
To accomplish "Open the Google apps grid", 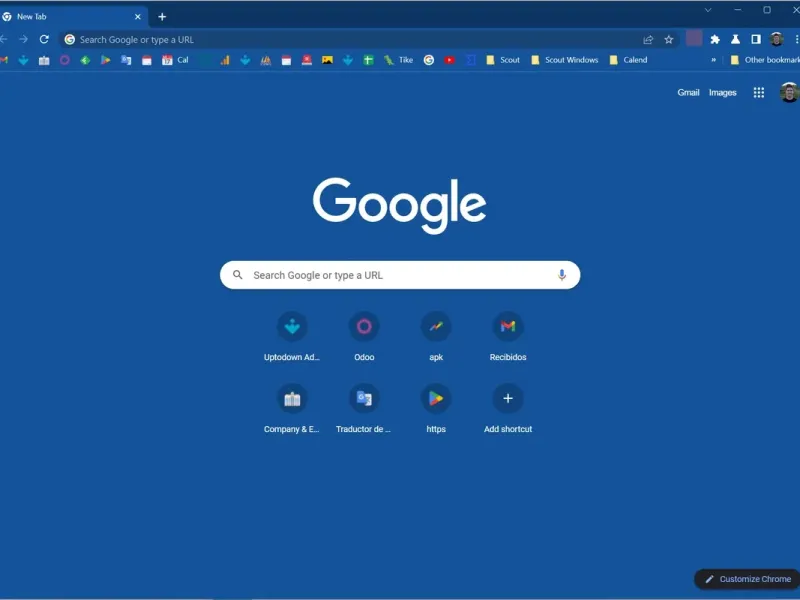I will pyautogui.click(x=759, y=92).
